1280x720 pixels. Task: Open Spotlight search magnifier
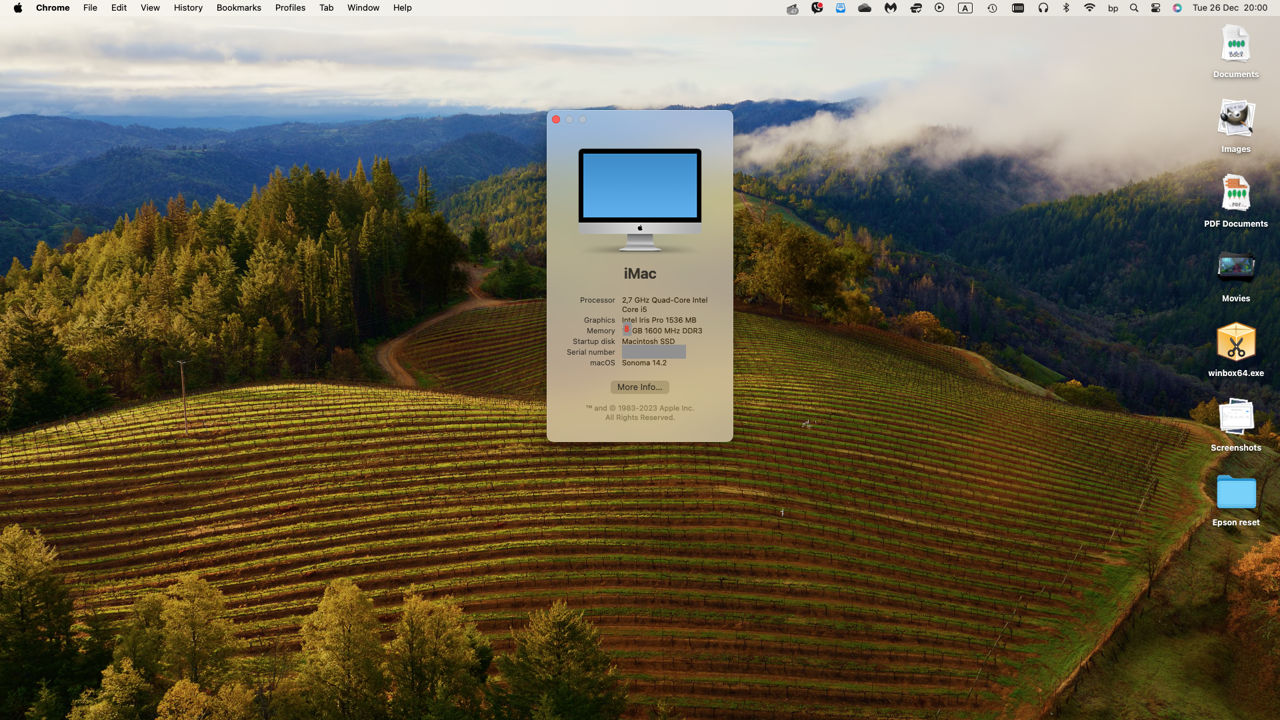pyautogui.click(x=1134, y=7)
